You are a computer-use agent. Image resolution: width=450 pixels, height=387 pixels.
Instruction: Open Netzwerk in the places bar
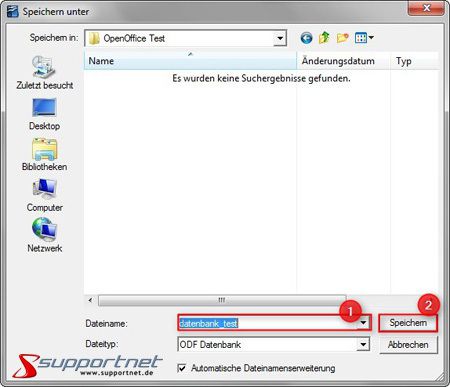point(44,235)
